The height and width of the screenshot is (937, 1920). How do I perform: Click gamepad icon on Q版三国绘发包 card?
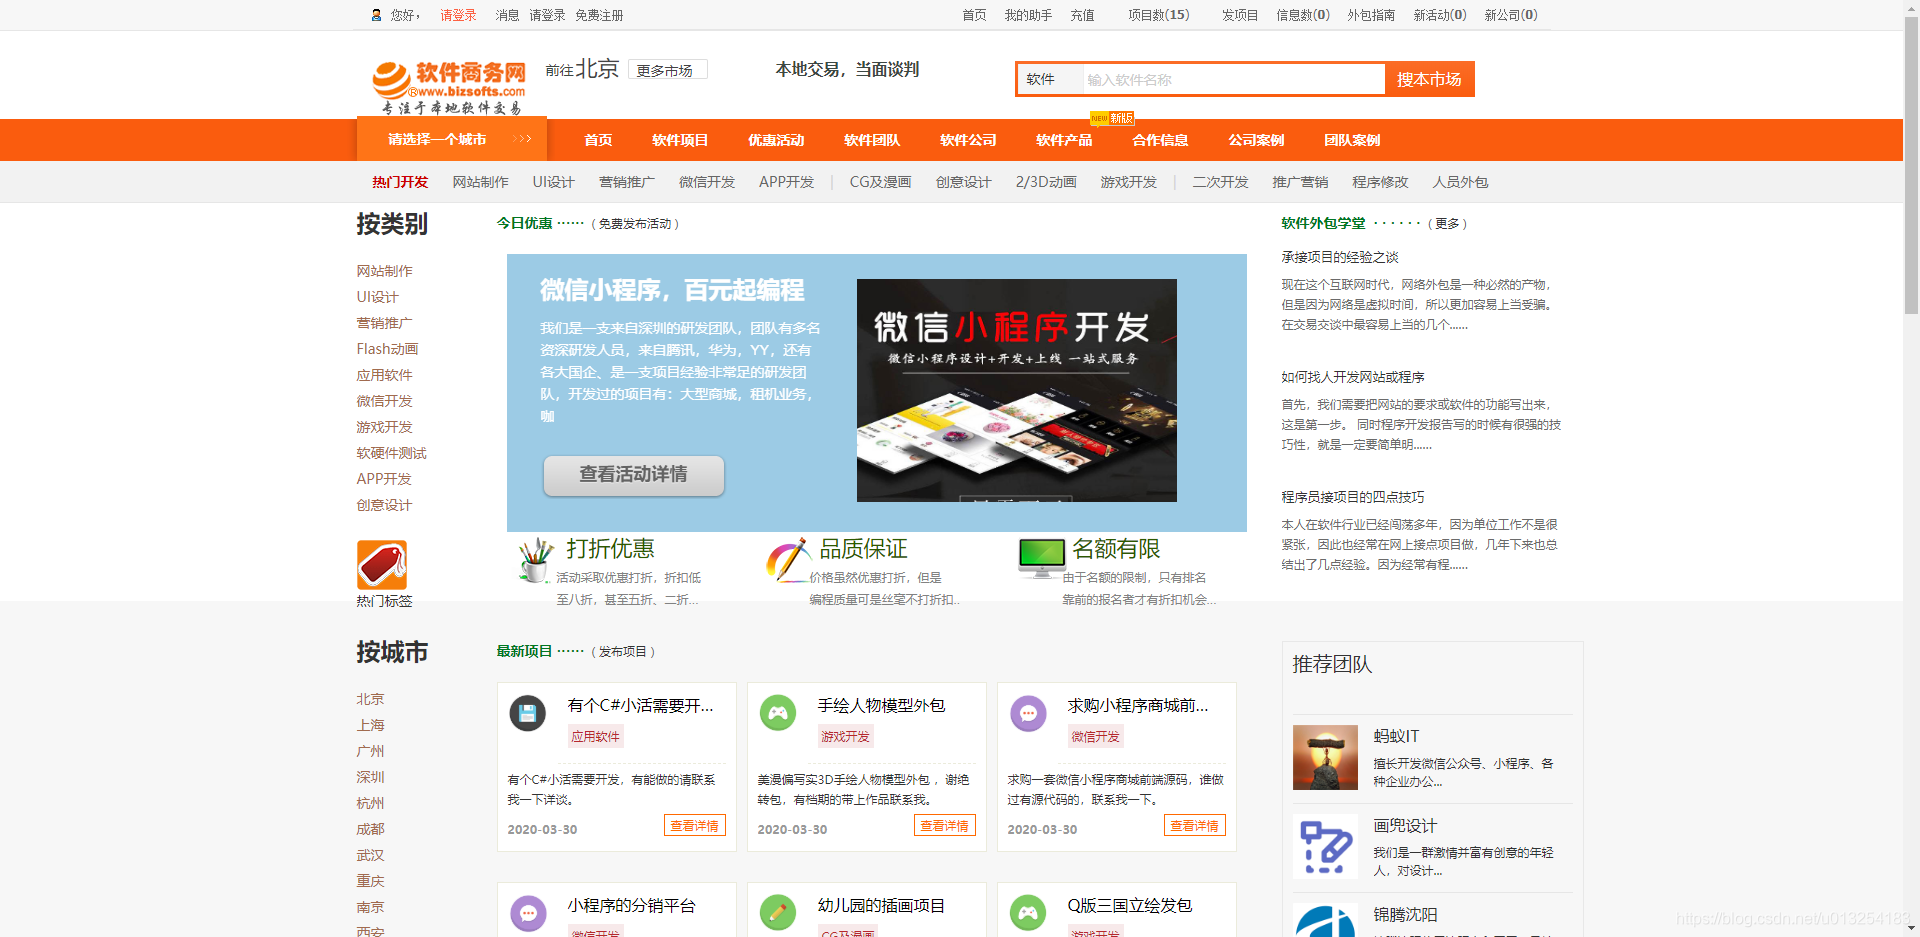click(1028, 913)
